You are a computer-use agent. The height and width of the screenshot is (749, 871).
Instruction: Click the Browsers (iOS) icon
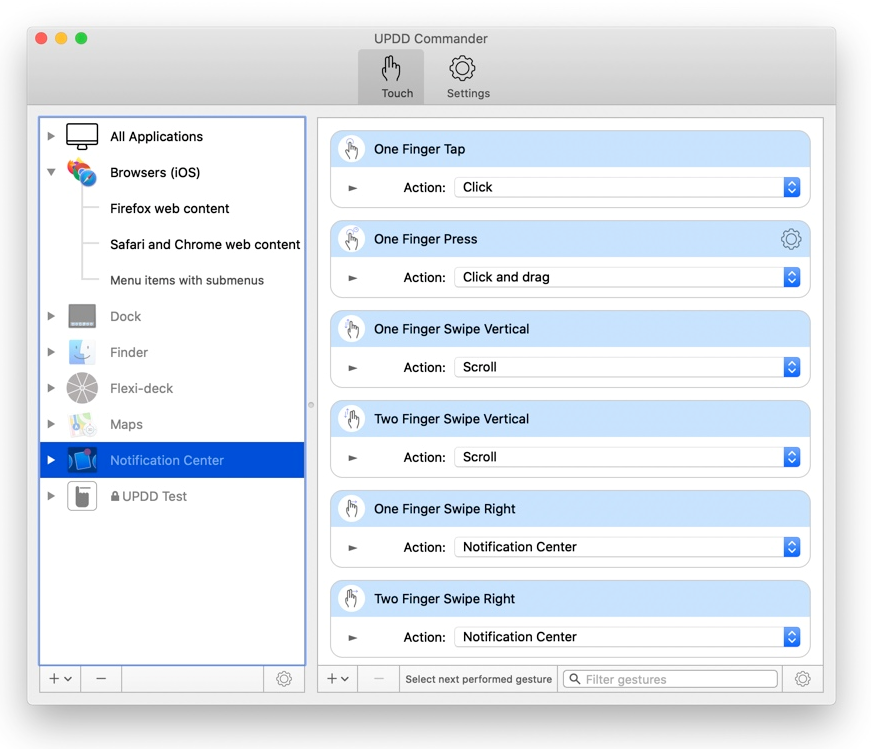82,172
